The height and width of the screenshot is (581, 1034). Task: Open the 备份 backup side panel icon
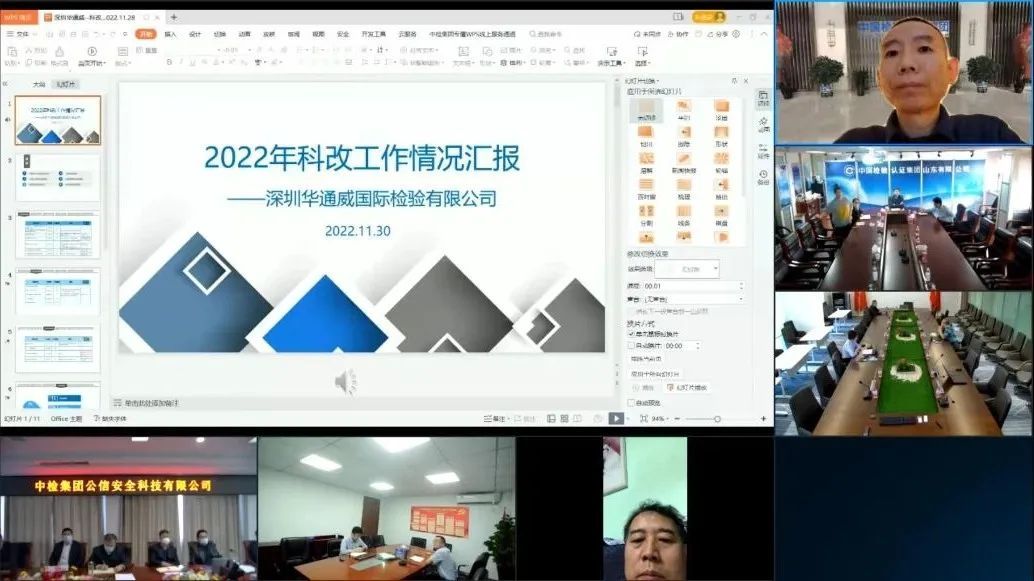point(763,177)
